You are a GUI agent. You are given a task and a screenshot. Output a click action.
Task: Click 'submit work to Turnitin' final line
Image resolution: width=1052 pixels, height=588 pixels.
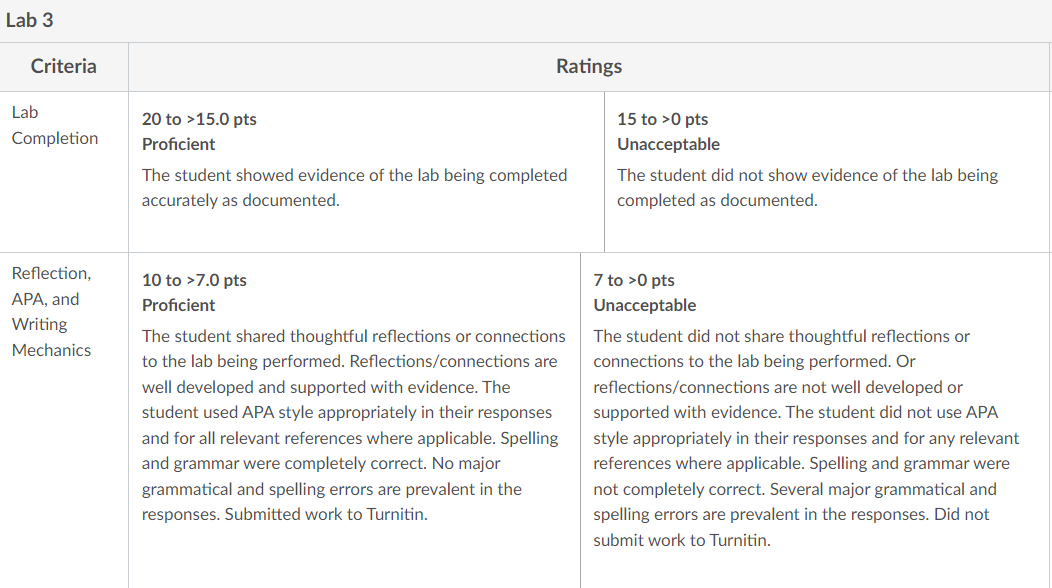[682, 540]
